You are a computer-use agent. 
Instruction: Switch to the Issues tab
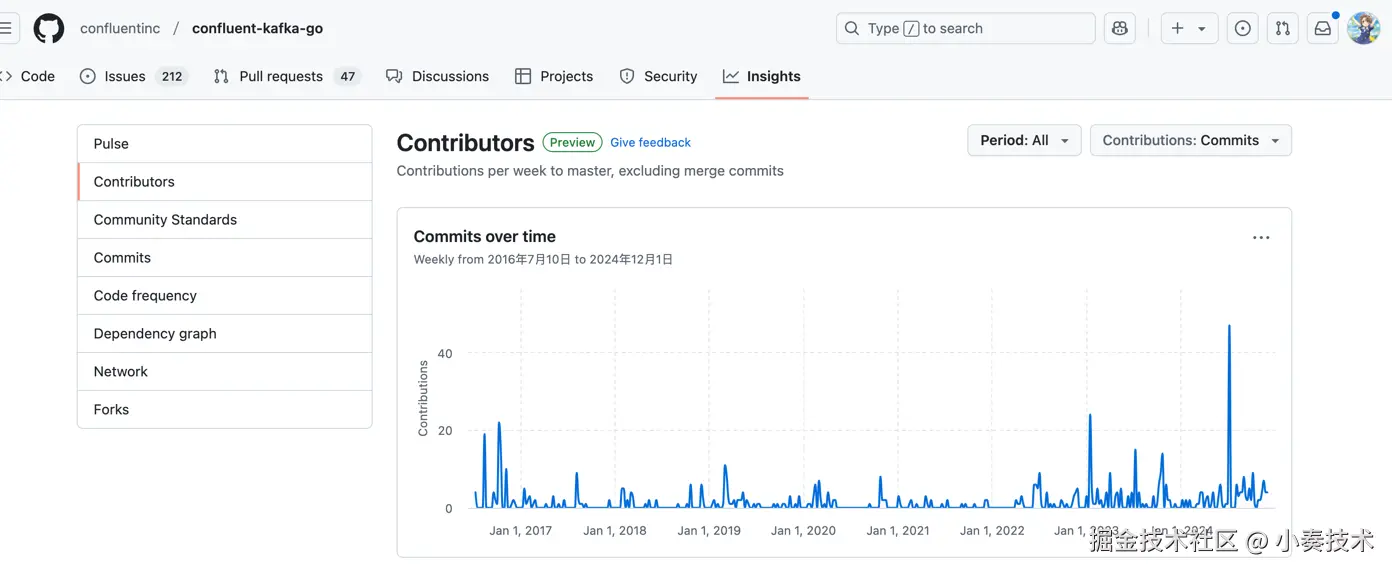[x=134, y=76]
